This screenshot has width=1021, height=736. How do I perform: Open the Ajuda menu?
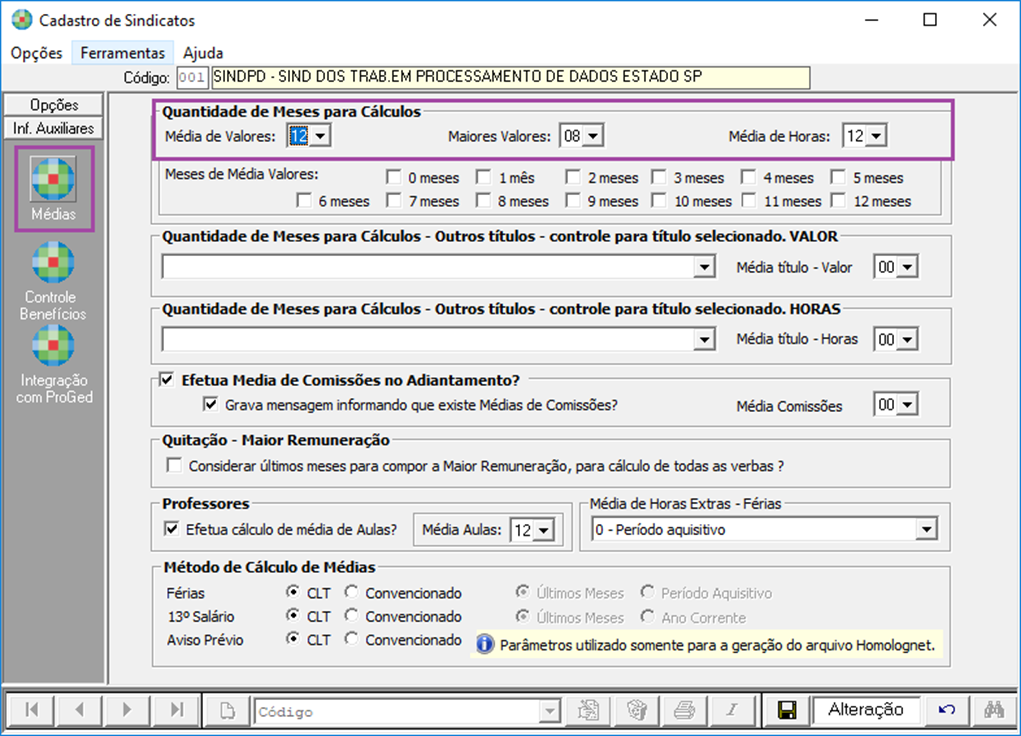(x=203, y=53)
